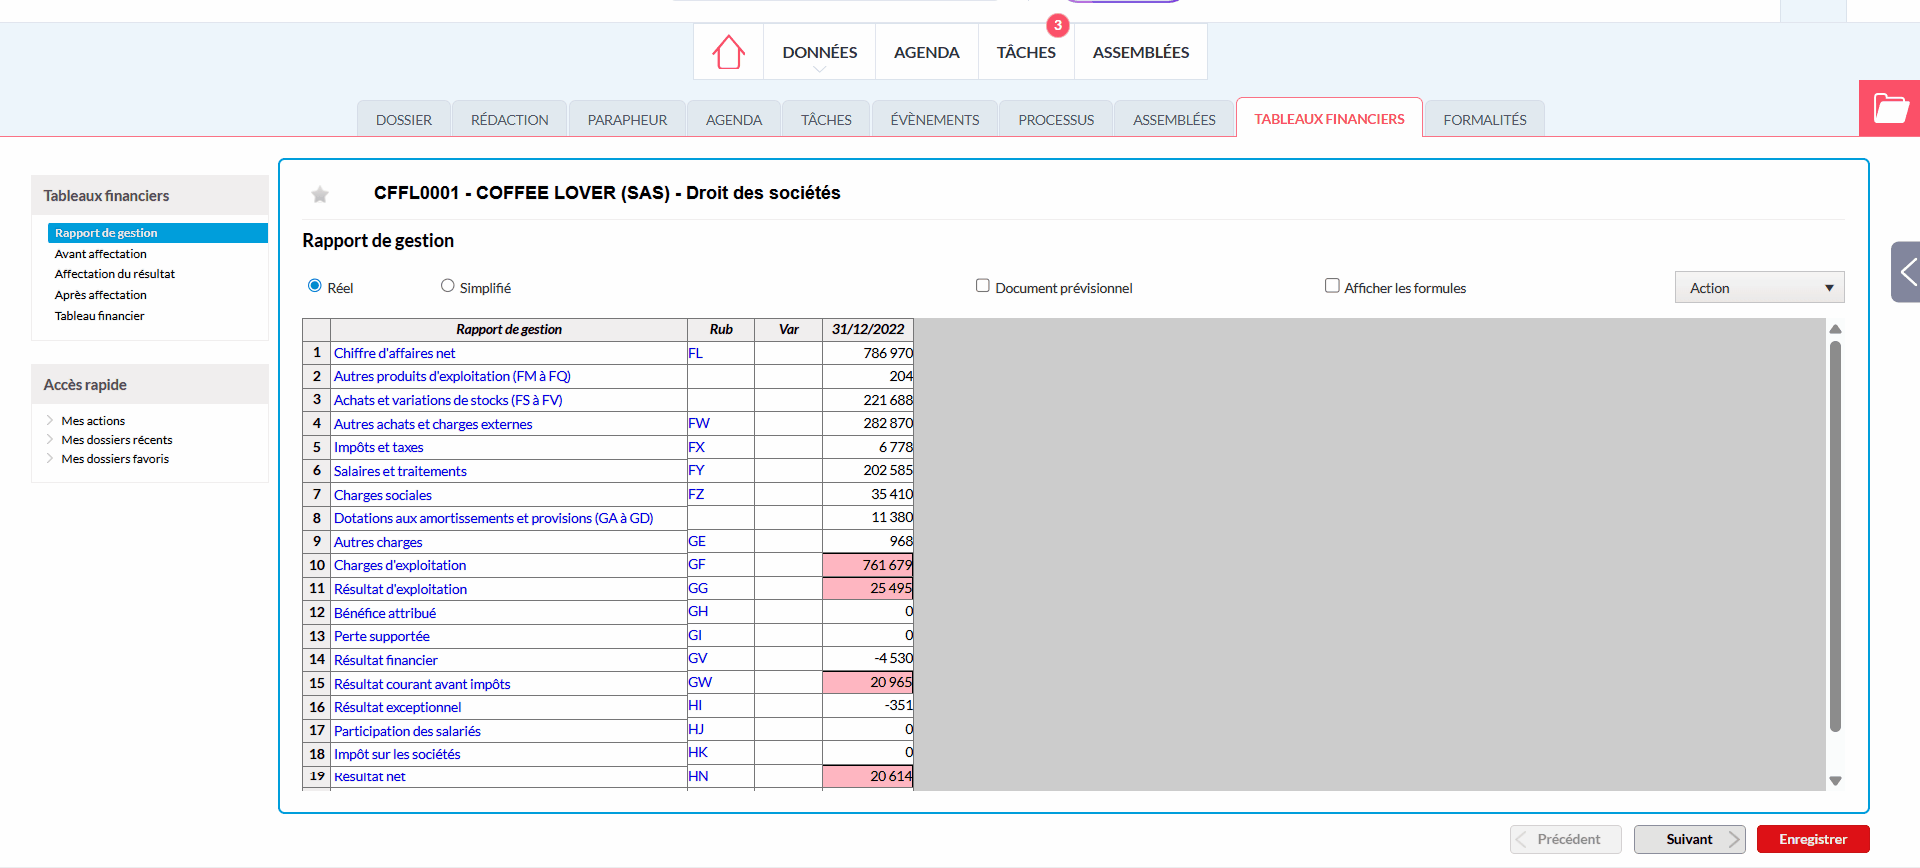Check Afficher les formules
1920x868 pixels.
coord(1332,286)
